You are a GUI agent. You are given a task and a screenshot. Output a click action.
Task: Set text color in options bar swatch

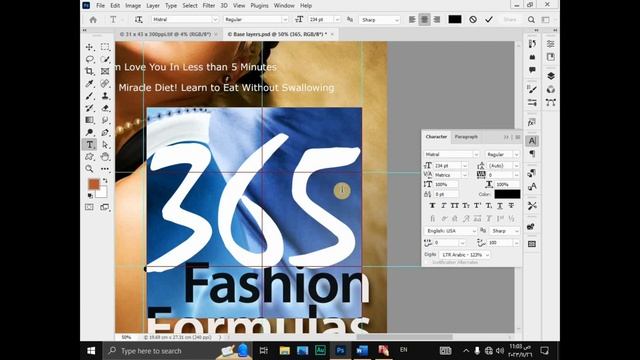coord(455,20)
